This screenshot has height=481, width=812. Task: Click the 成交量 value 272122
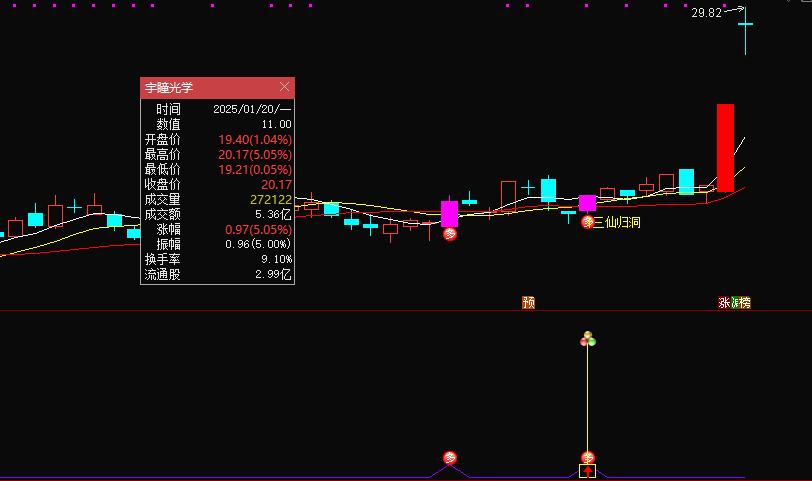[x=270, y=199]
